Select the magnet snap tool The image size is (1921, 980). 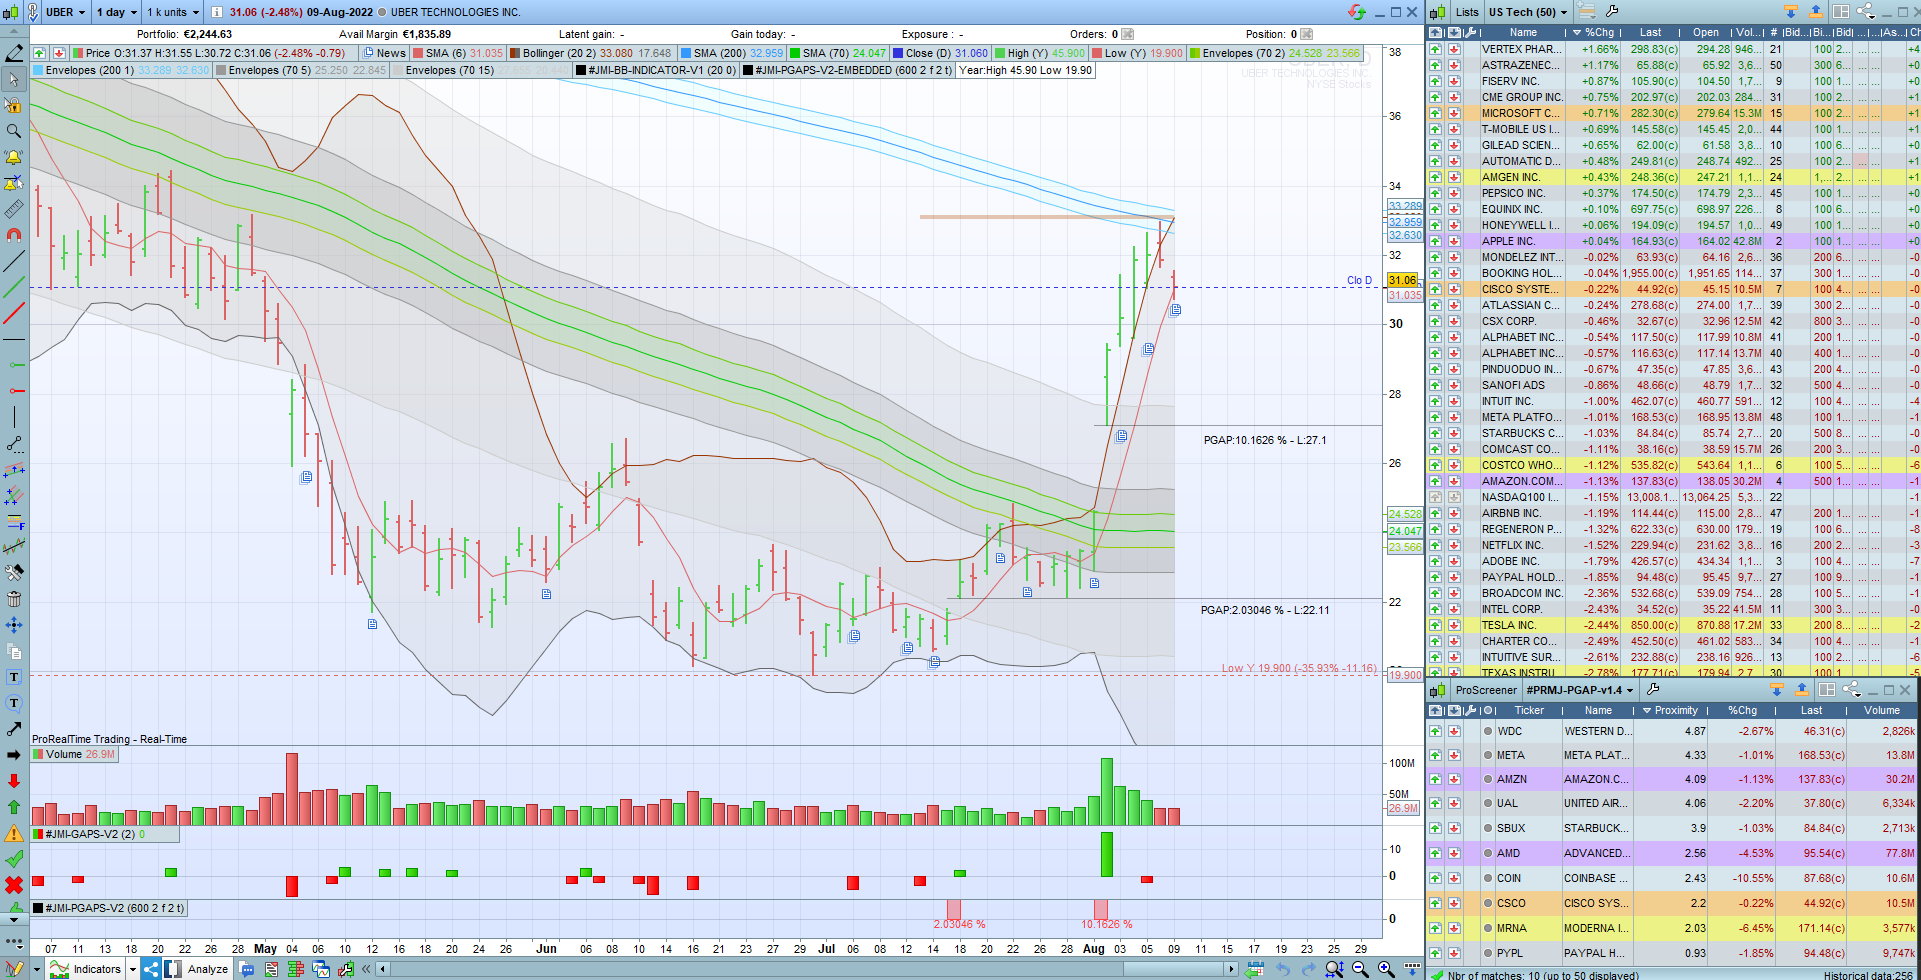point(14,235)
